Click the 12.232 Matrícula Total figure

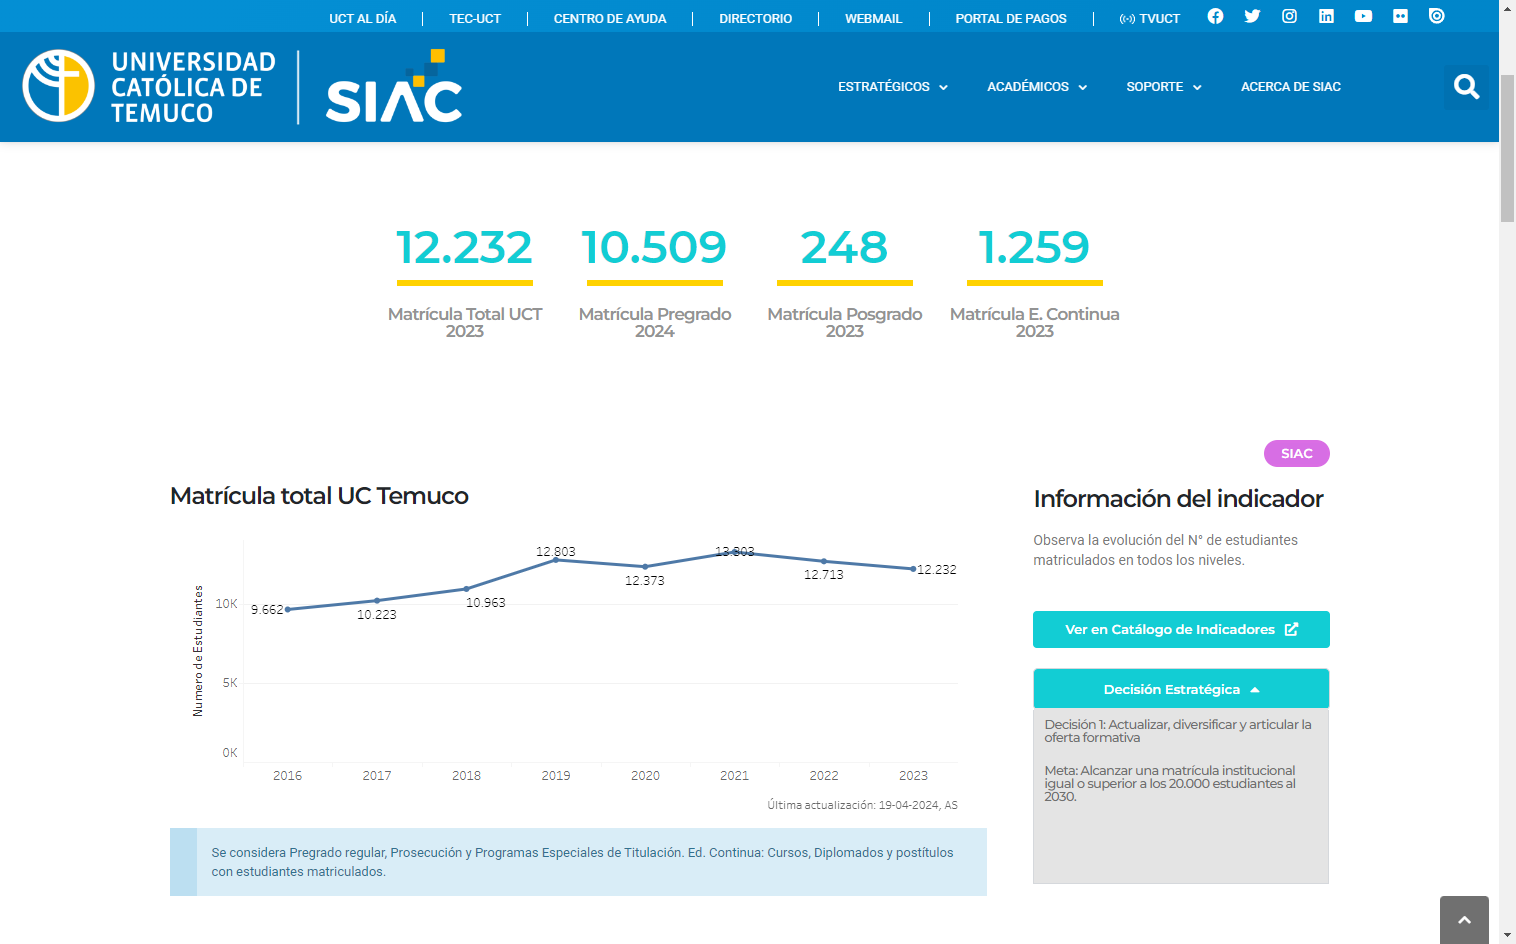click(x=464, y=247)
